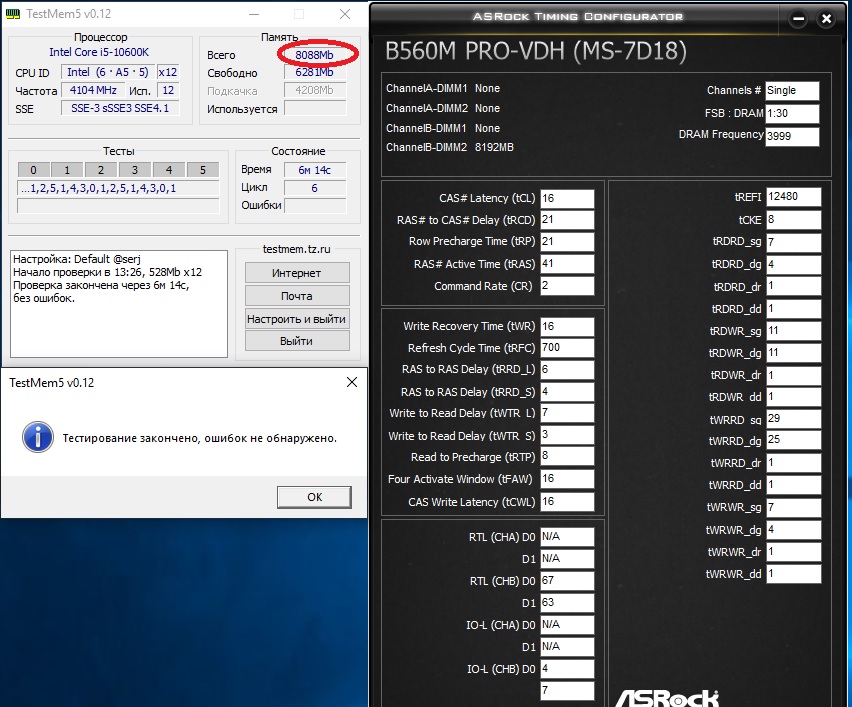Viewport: 852px width, 707px height.
Task: Click the Command Rate (CR) field
Action: click(567, 286)
